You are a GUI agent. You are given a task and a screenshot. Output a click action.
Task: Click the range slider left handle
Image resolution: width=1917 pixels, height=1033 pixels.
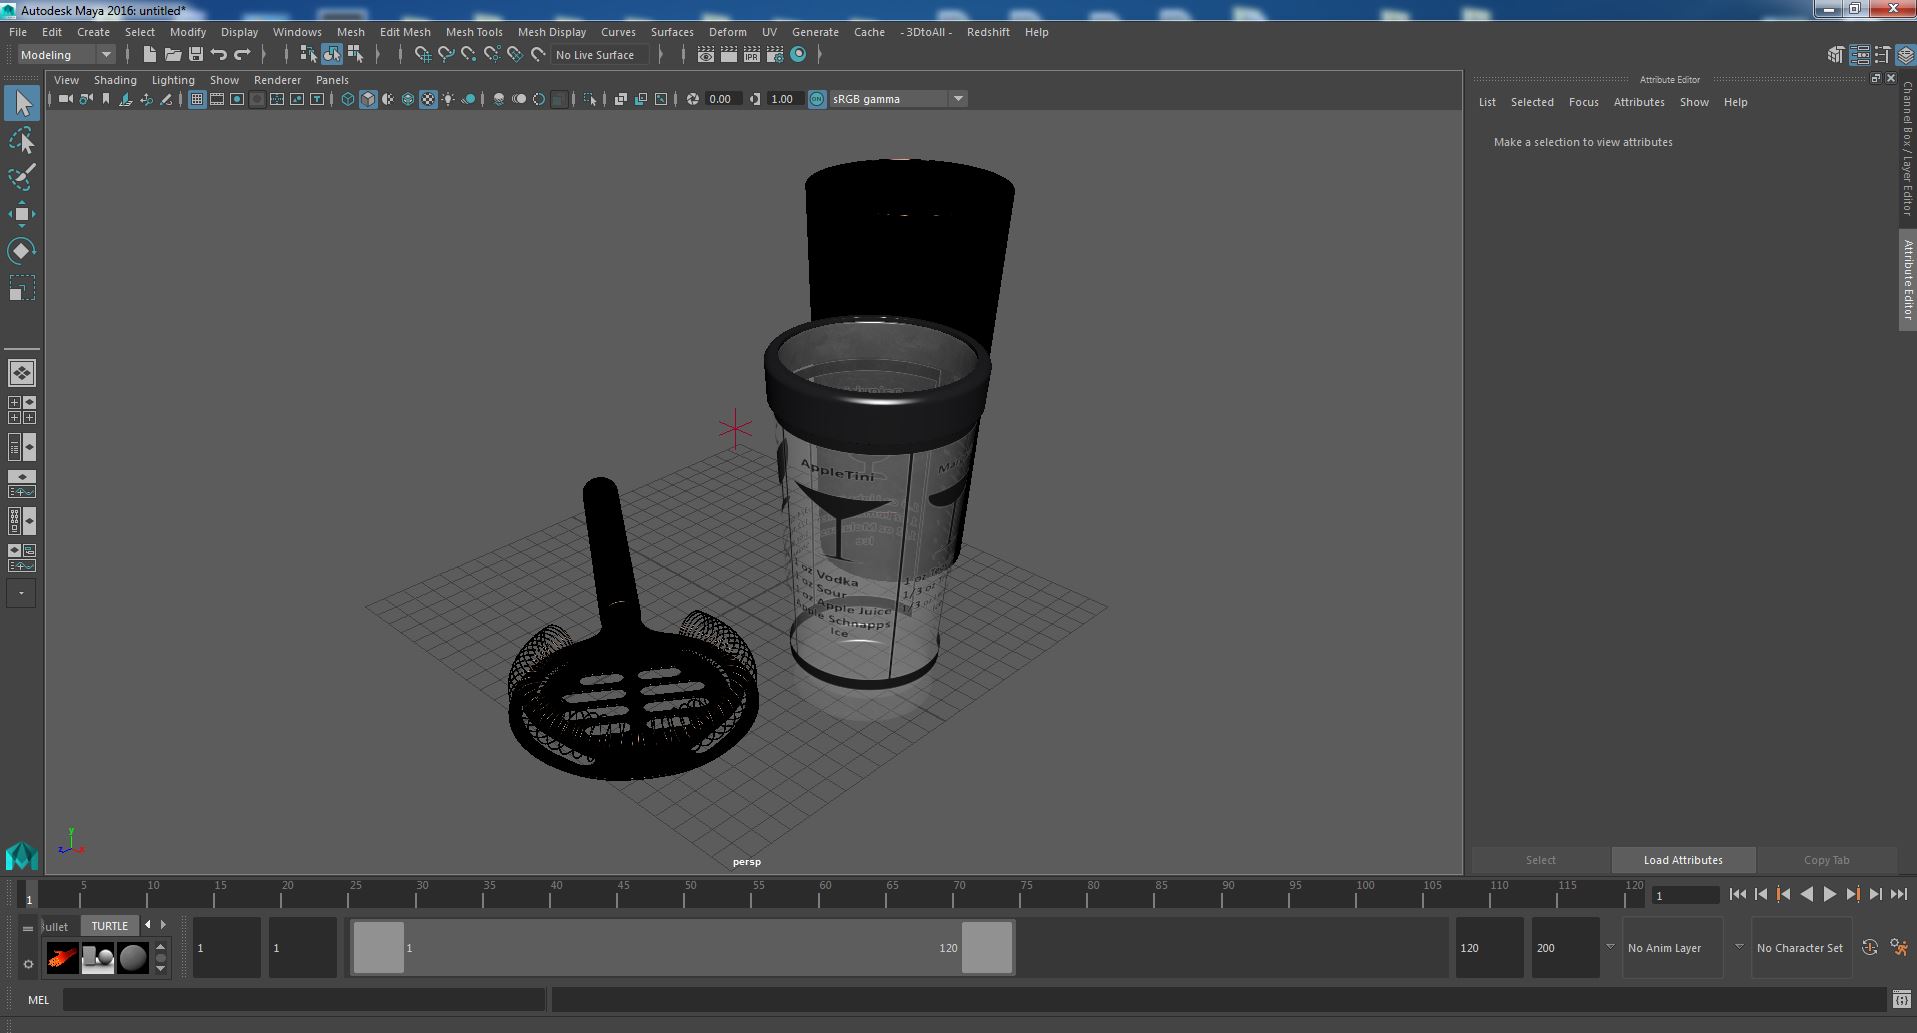(379, 947)
